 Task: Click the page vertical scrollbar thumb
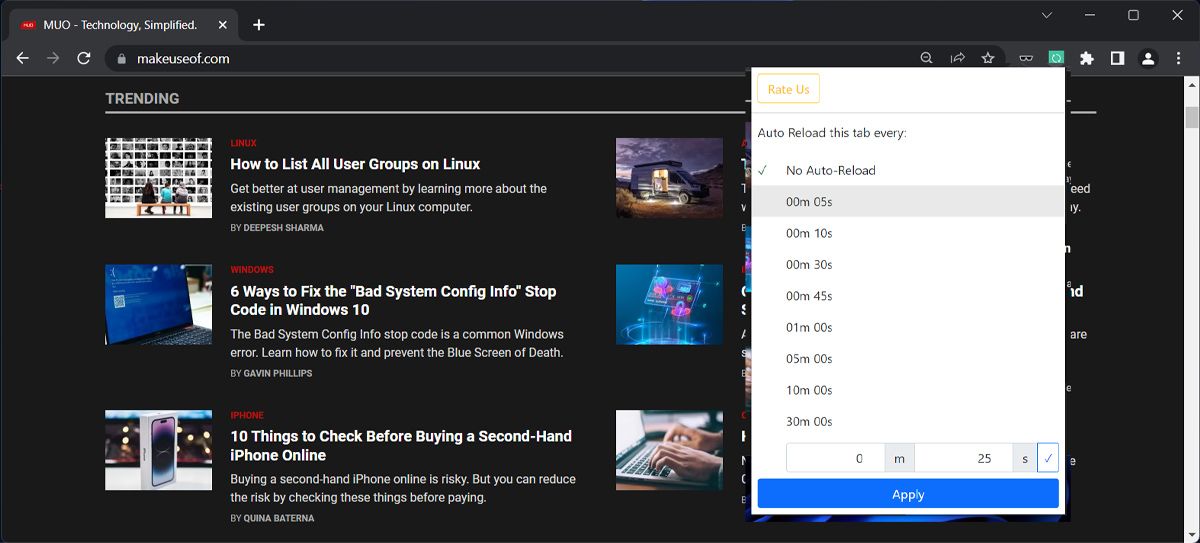(1191, 116)
